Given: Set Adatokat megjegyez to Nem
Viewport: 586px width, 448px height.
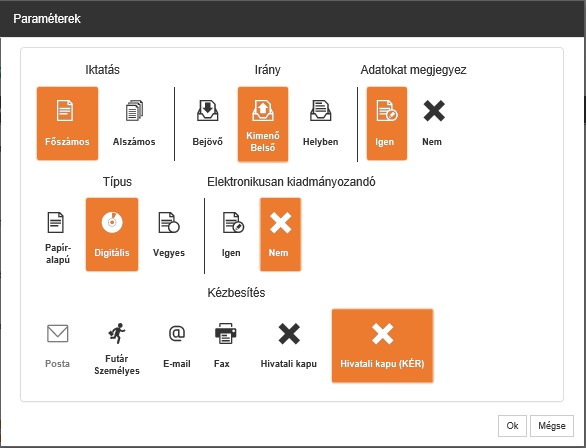Looking at the screenshot, I should click(433, 124).
